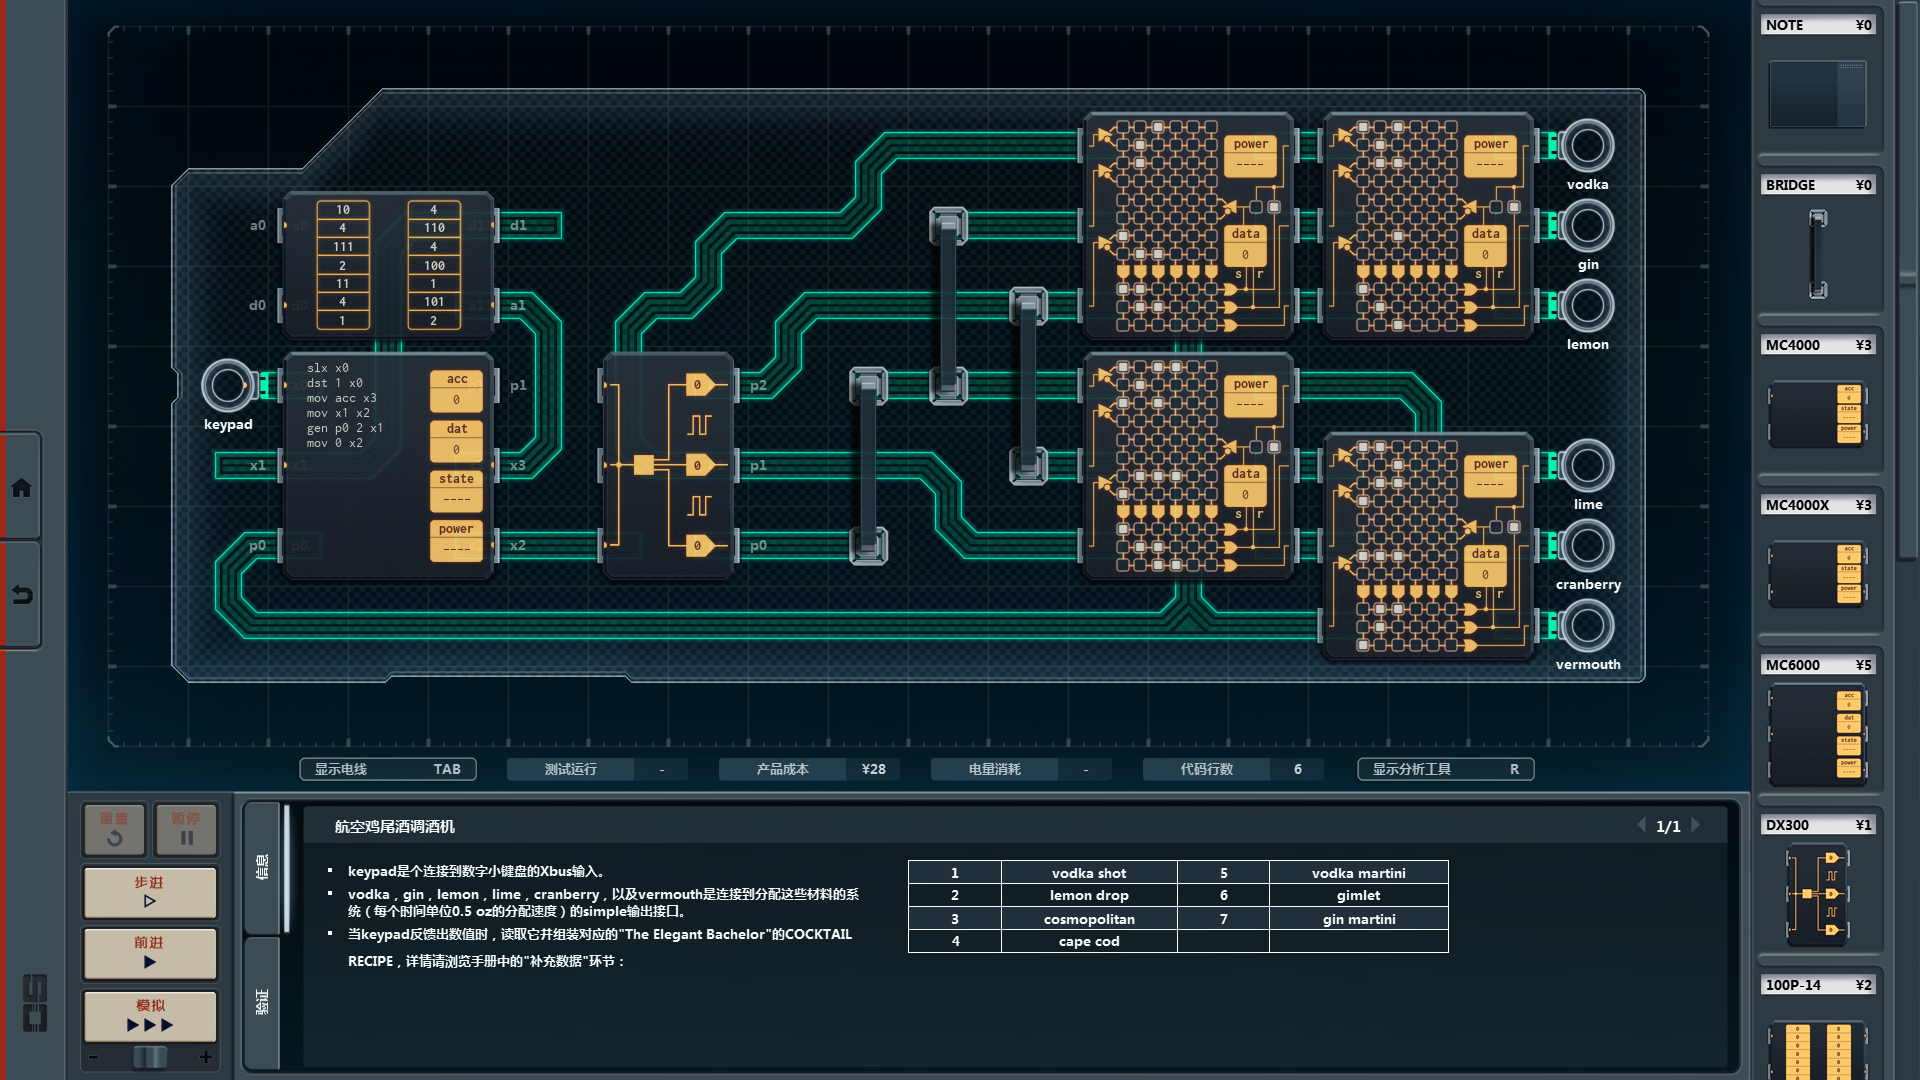The width and height of the screenshot is (1920, 1080).
Task: Open the verification (验证) side tab
Action: tap(262, 1002)
